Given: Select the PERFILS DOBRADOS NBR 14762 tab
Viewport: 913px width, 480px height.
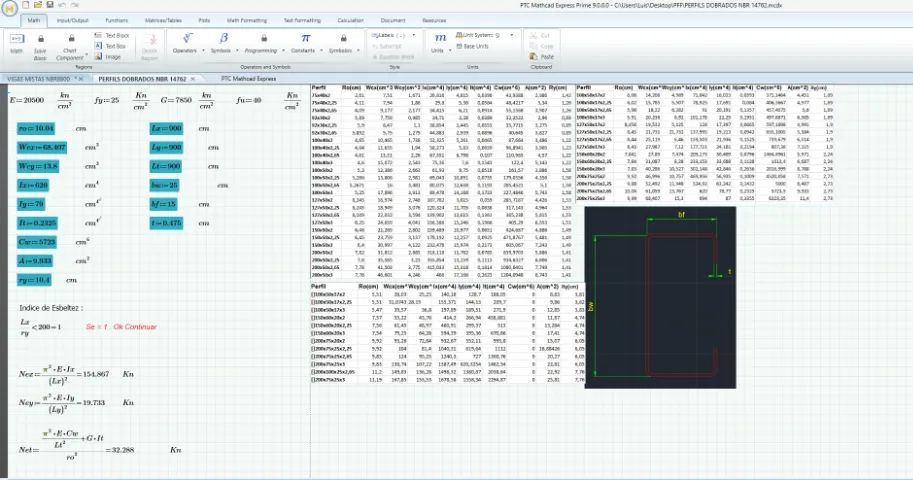Looking at the screenshot, I should [x=142, y=79].
